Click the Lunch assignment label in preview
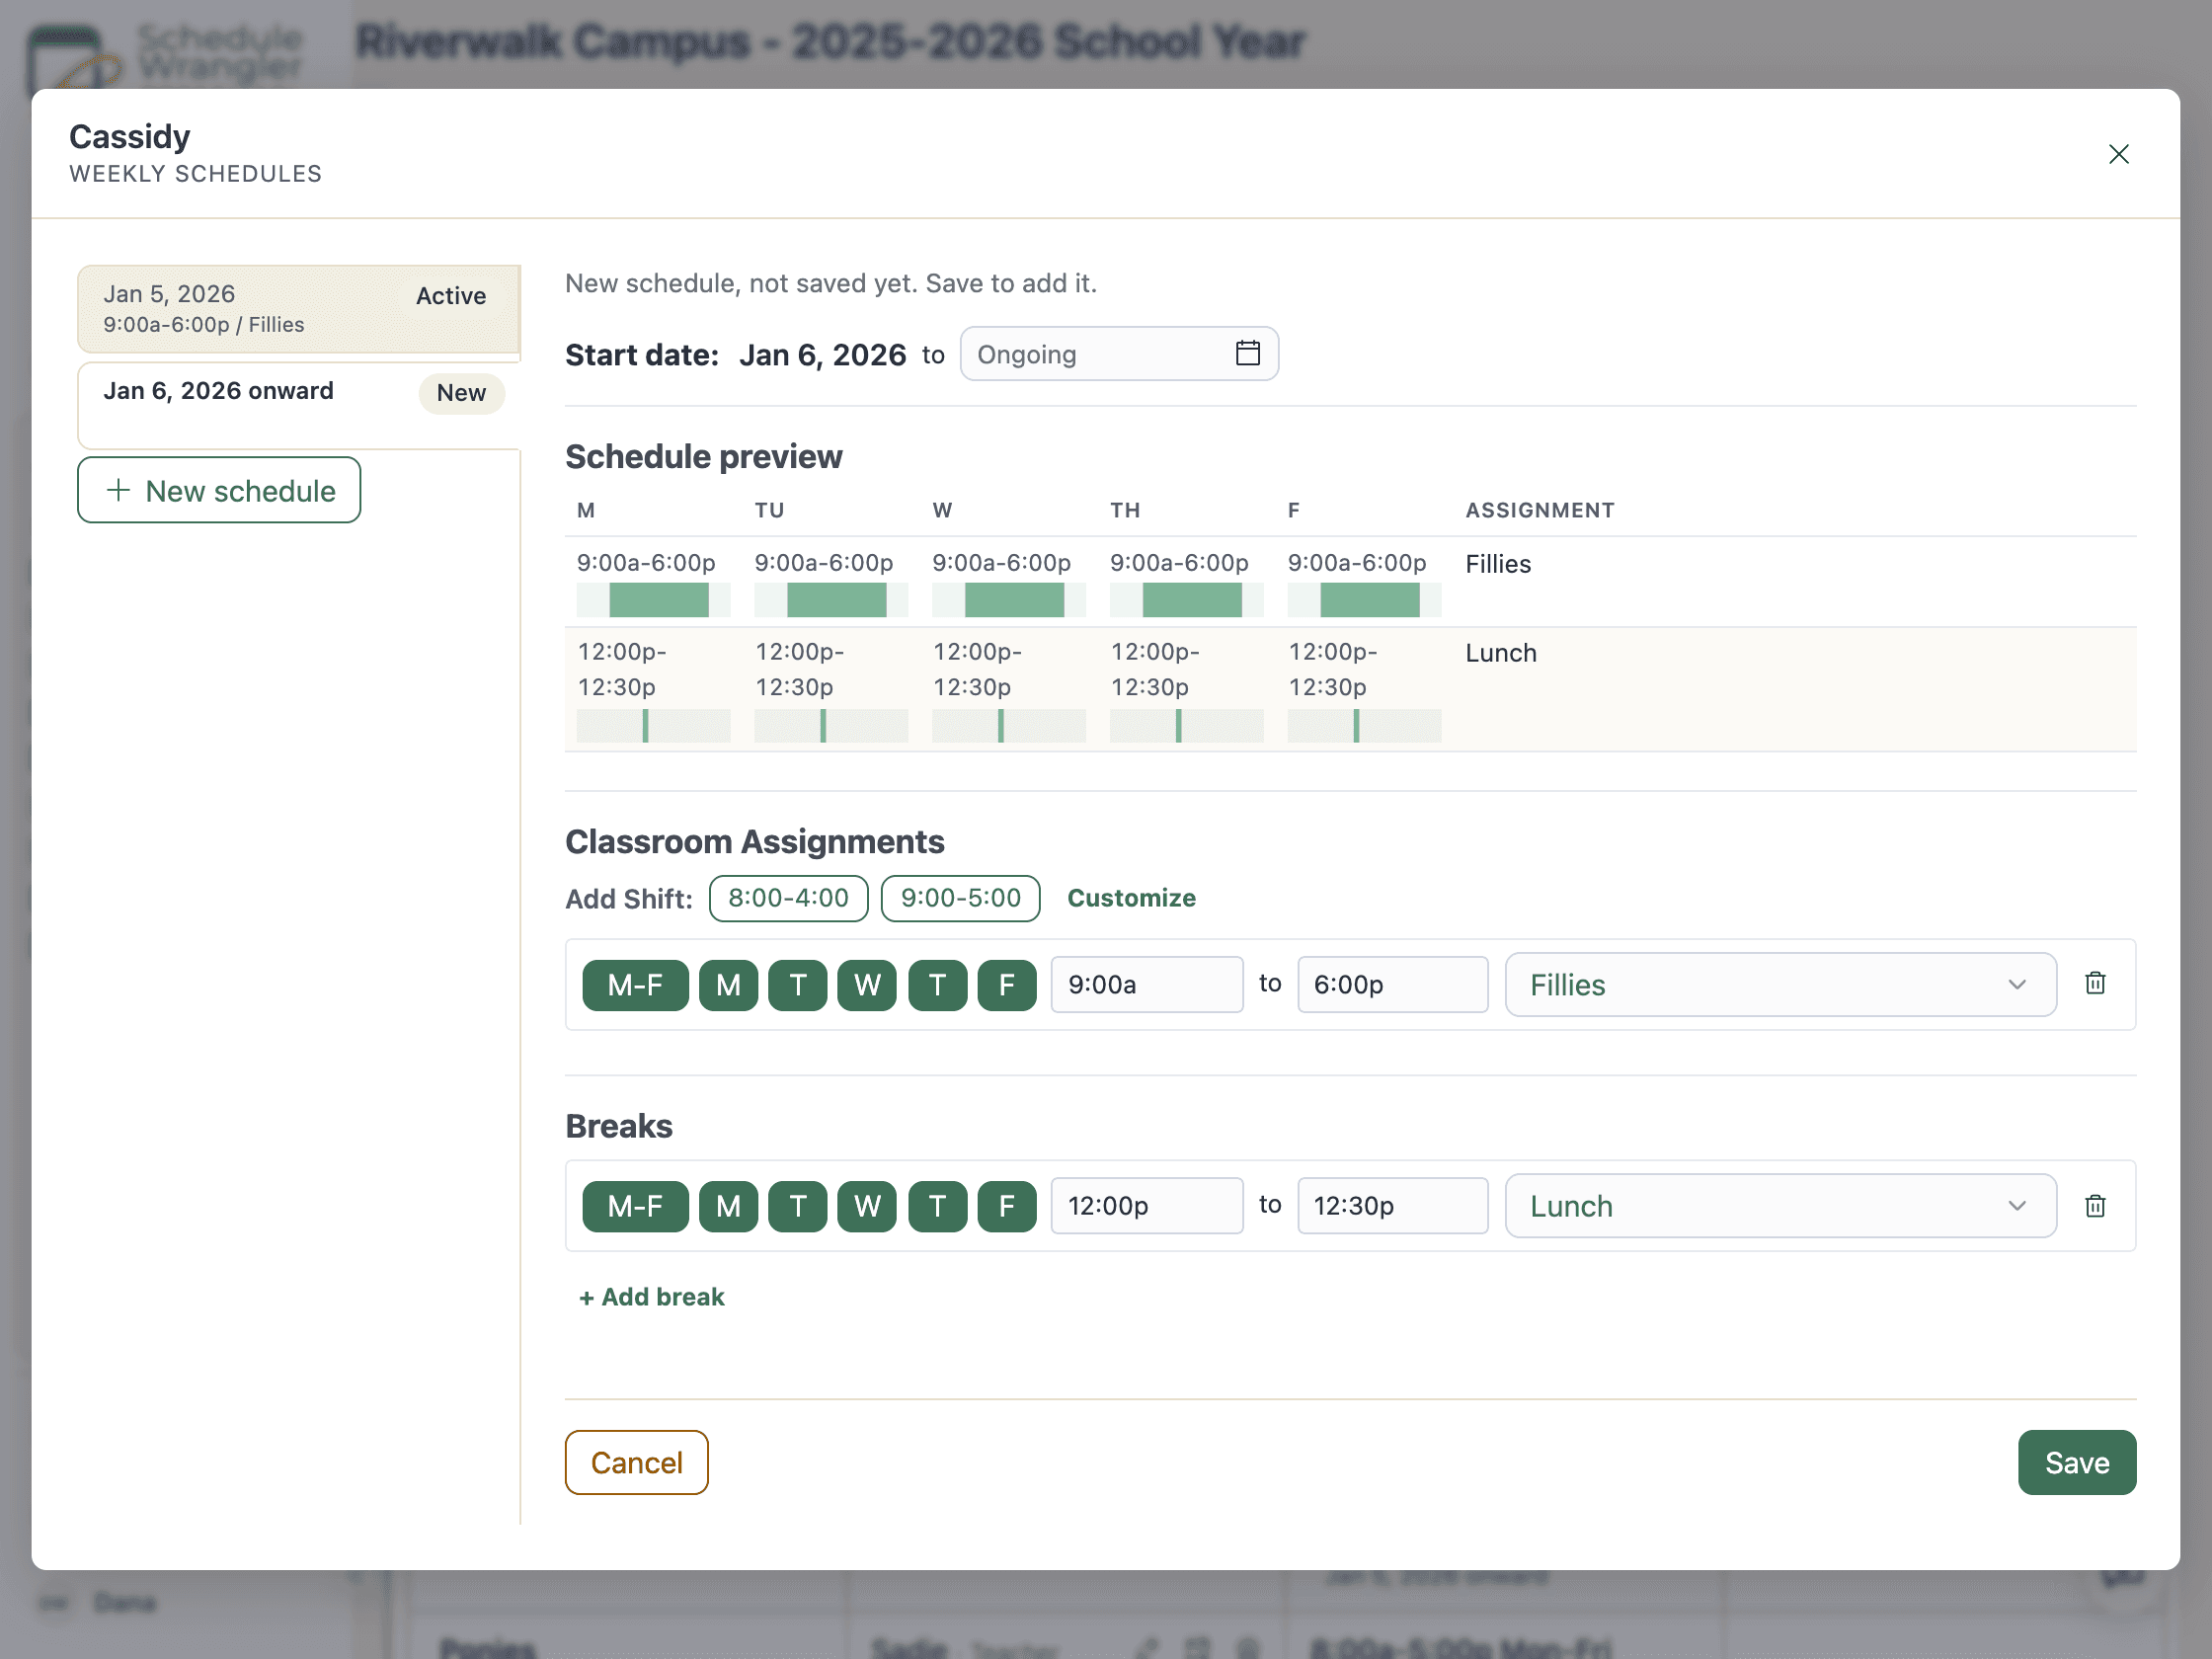The width and height of the screenshot is (2212, 1659). 1500,653
